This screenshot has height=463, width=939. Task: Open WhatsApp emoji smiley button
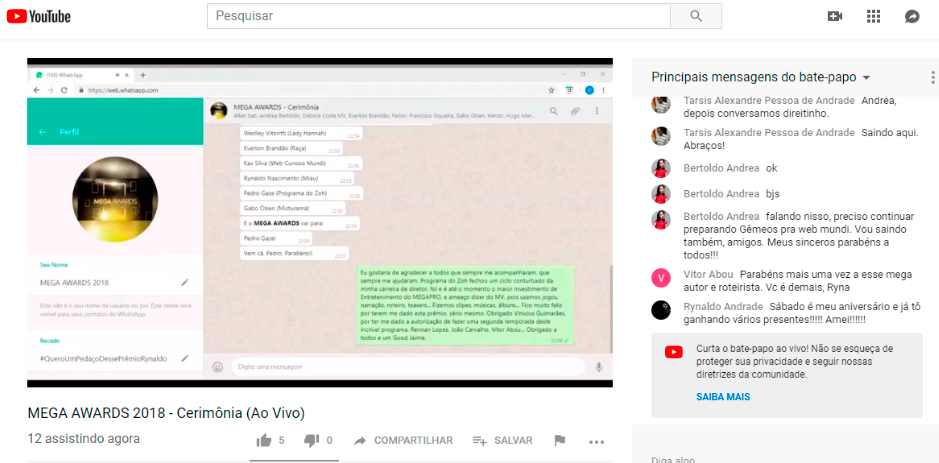[x=218, y=367]
